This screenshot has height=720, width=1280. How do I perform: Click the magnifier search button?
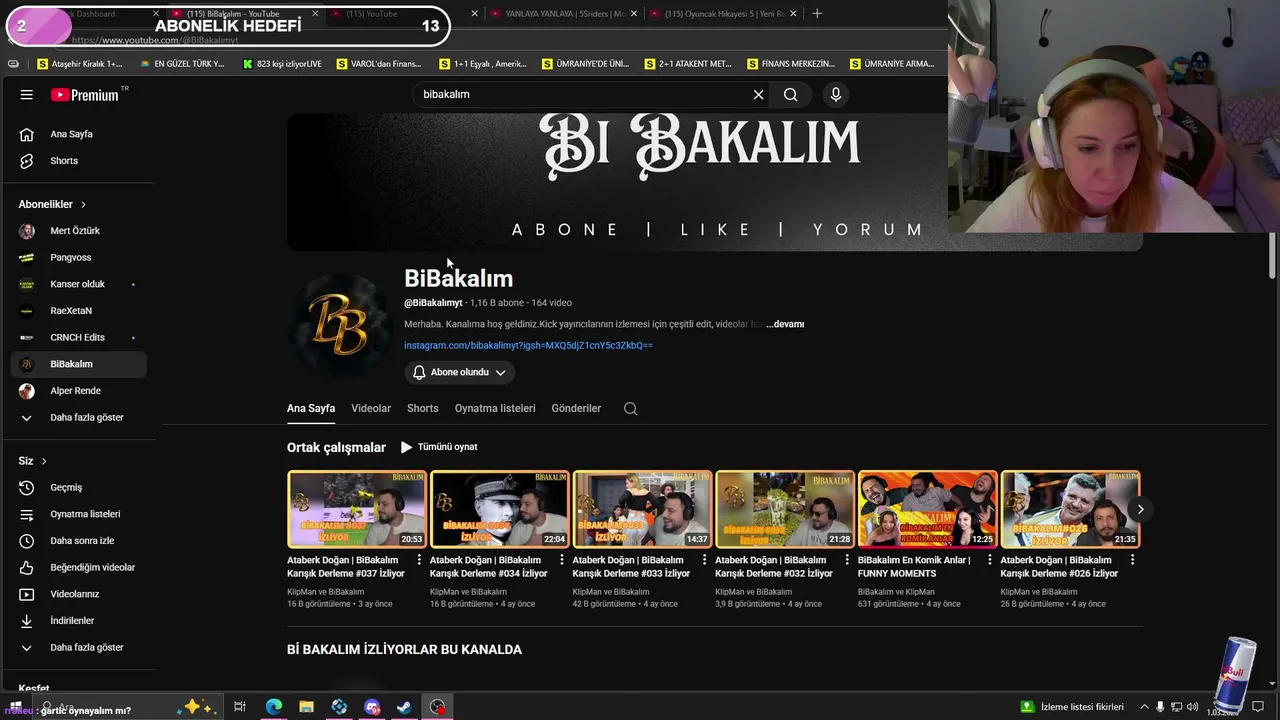click(x=791, y=95)
